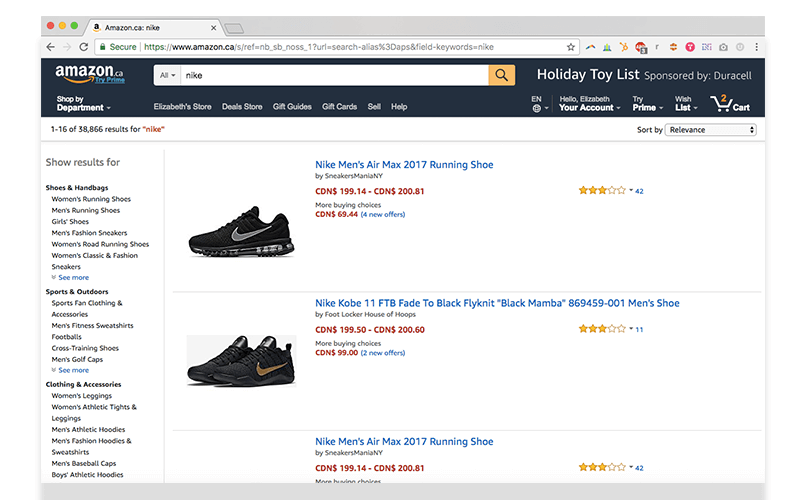Click the Try Prime link under logo
This screenshot has height=500, width=800.
[110, 80]
